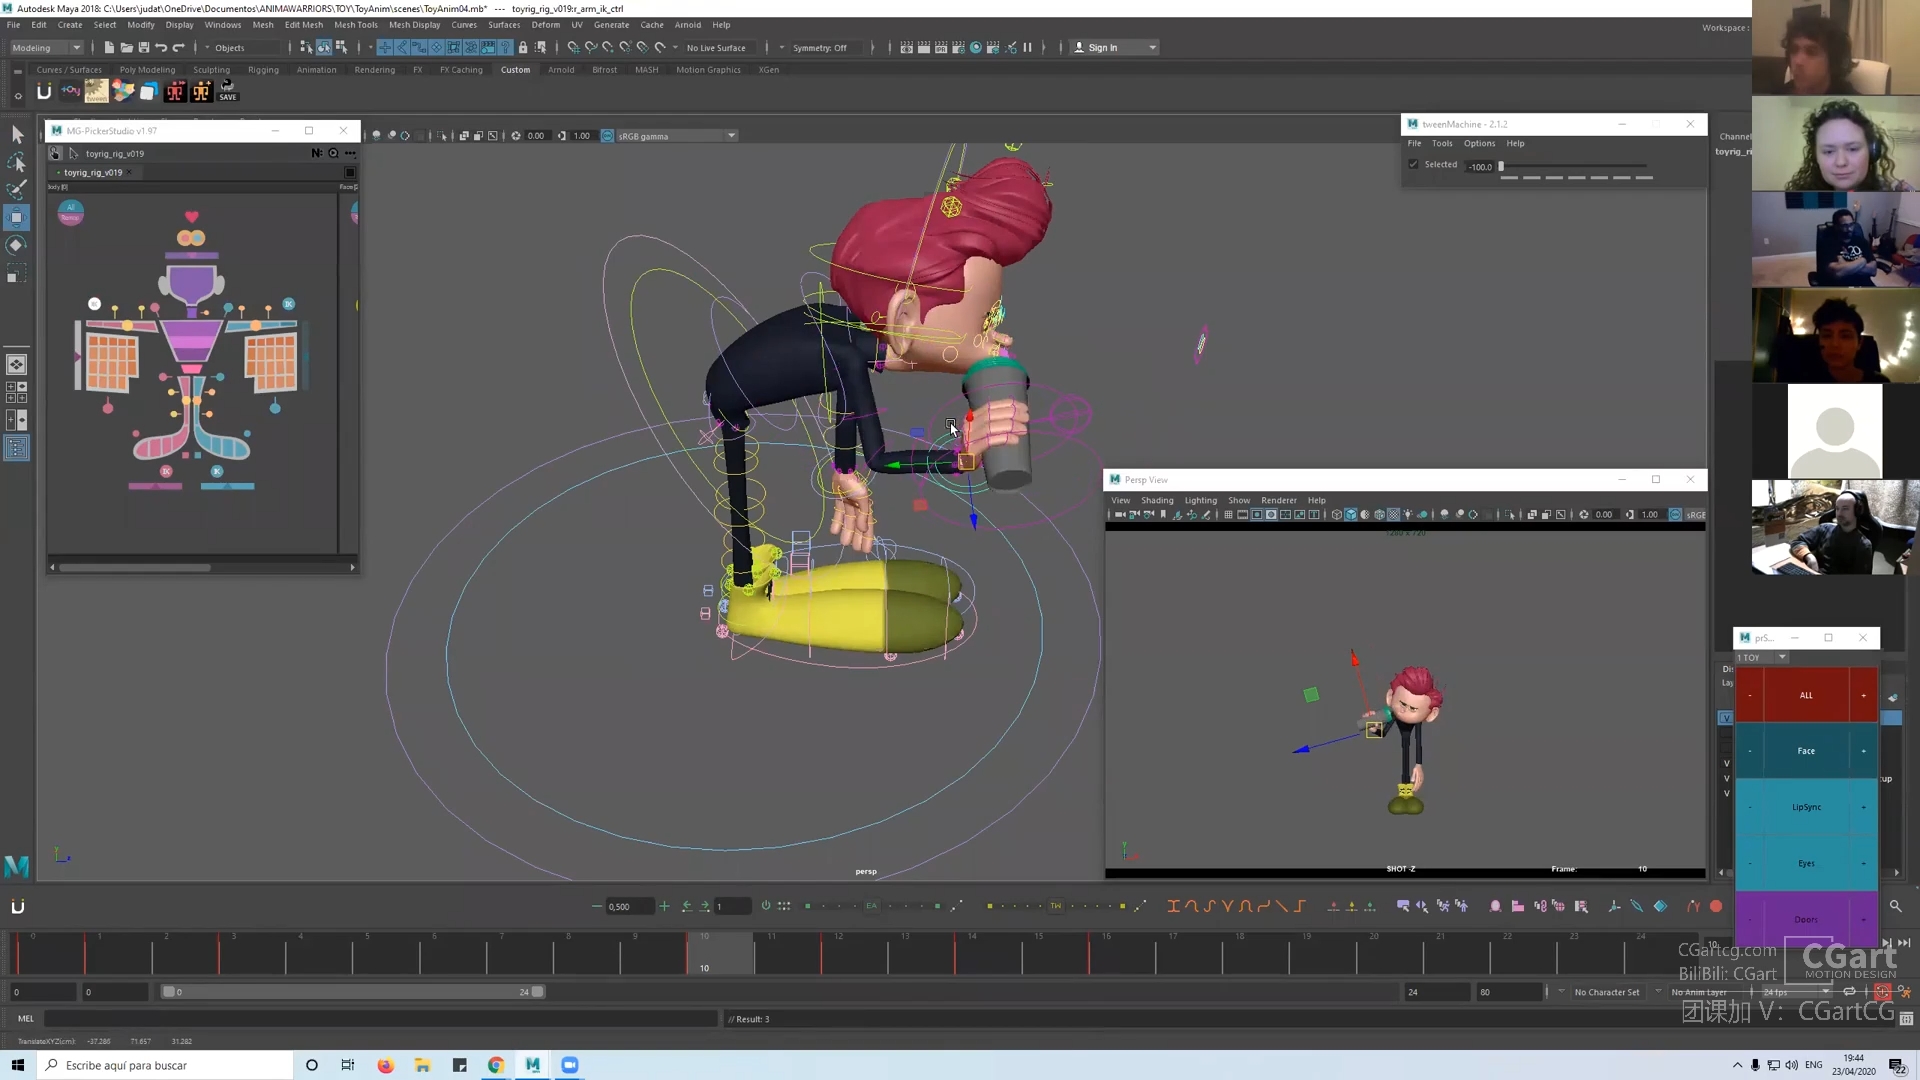Screen dimensions: 1920x1080
Task: Click the ALL button in selector panel
Action: tap(1806, 695)
